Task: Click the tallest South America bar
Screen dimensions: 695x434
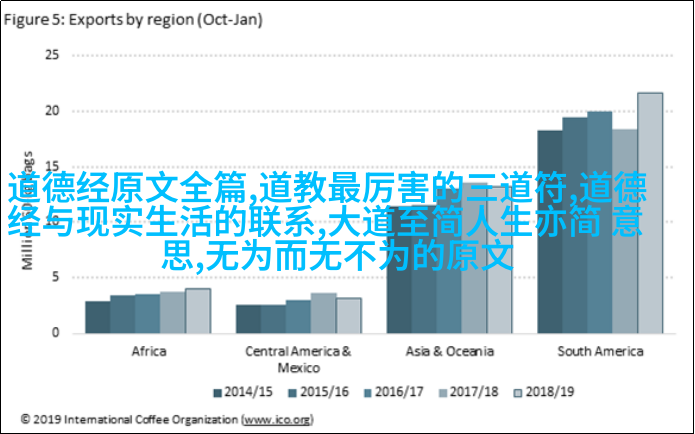Action: tap(650, 212)
